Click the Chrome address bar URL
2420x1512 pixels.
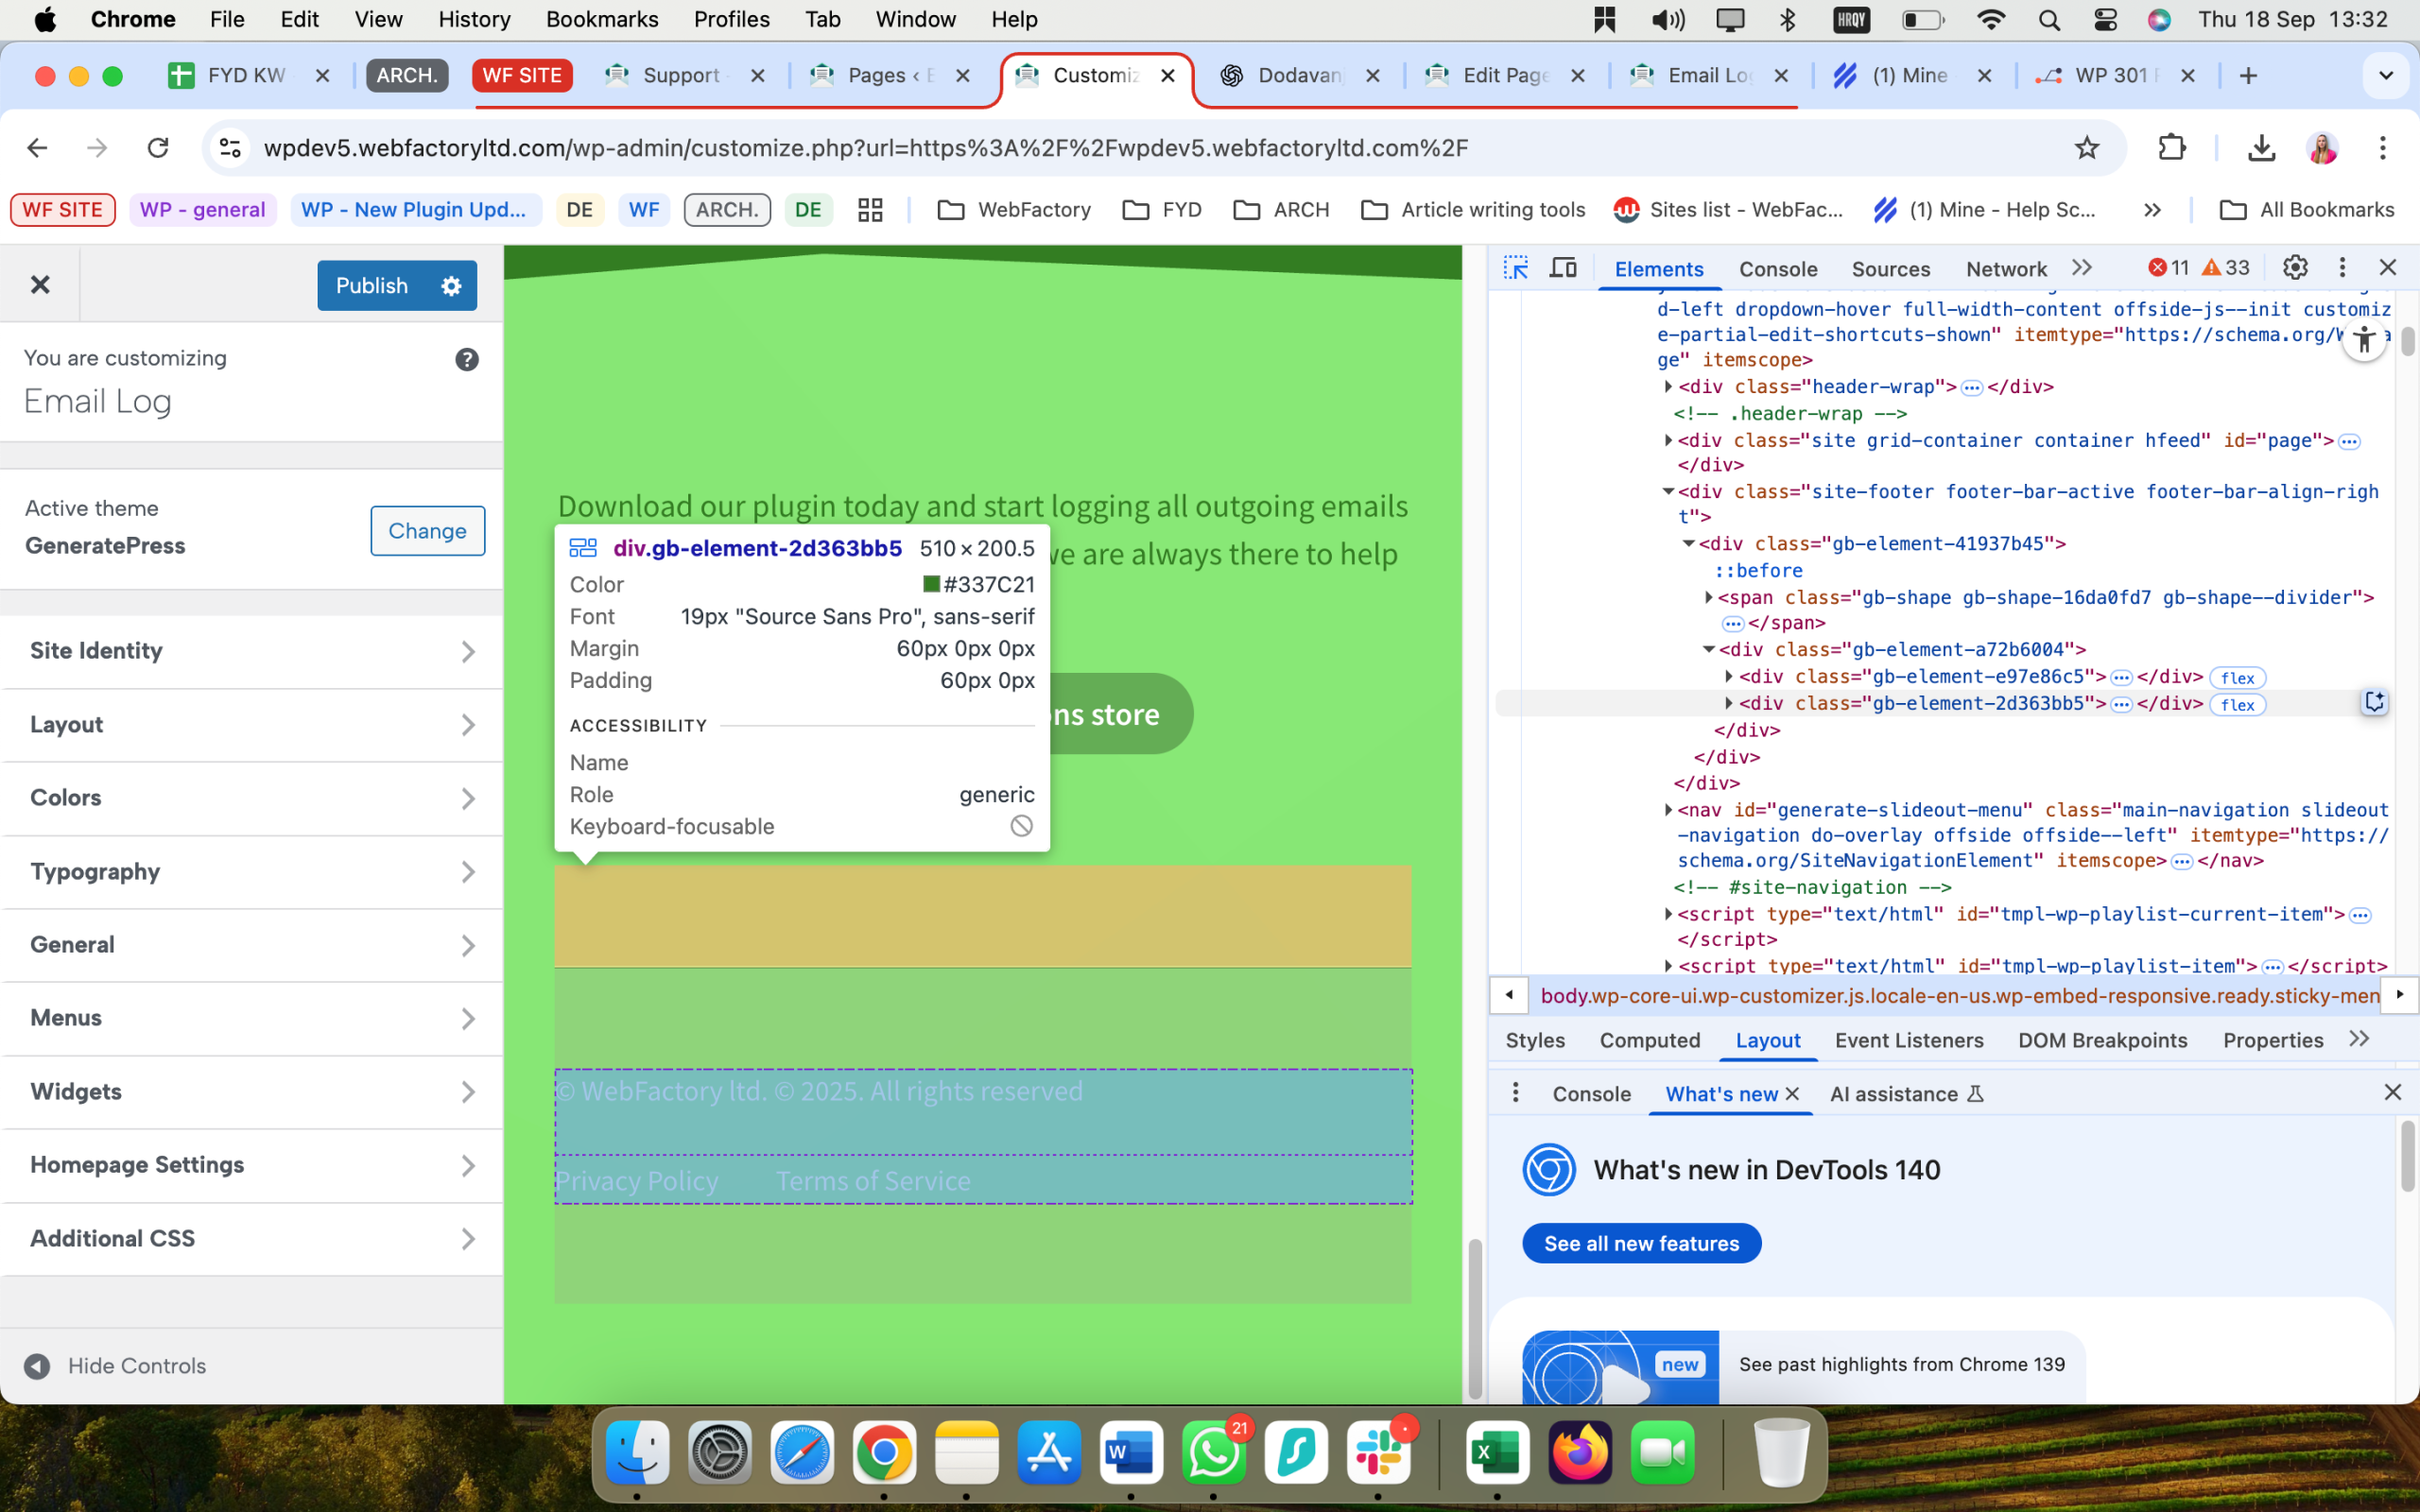865,148
